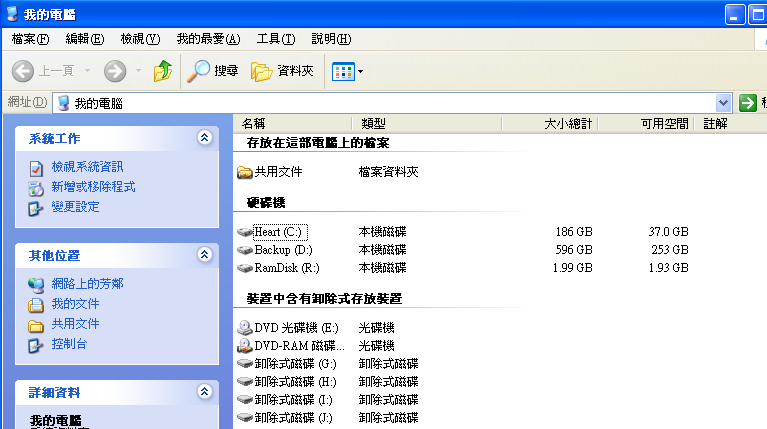This screenshot has width=767, height=429.
Task: Collapse the 其他位置 panel
Action: (x=204, y=256)
